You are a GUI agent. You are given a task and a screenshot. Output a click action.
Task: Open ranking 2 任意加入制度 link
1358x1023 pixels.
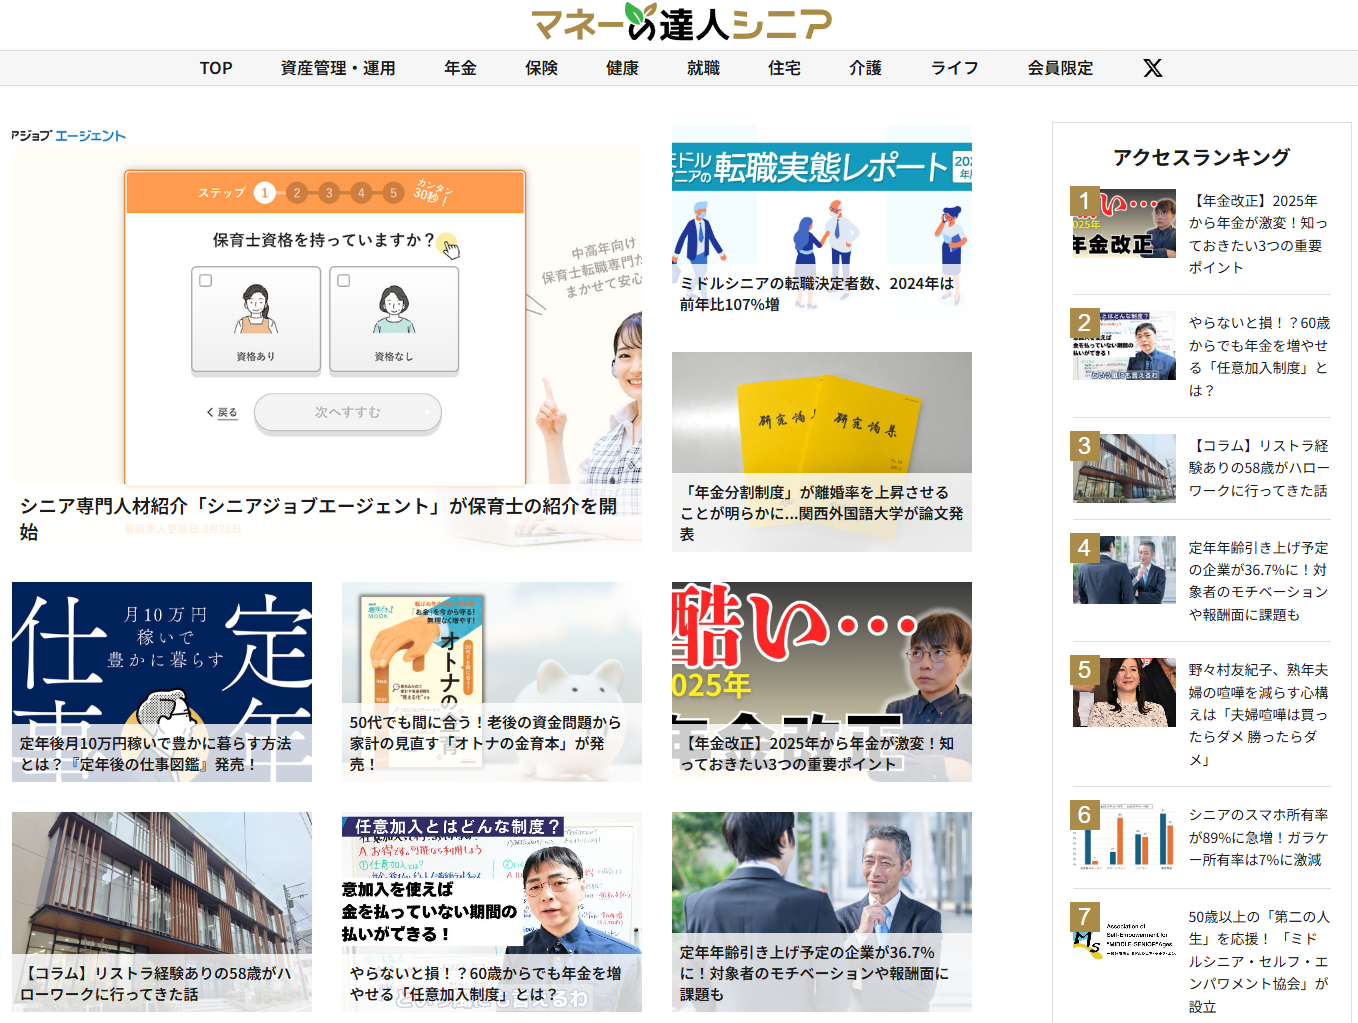pyautogui.click(x=1259, y=356)
